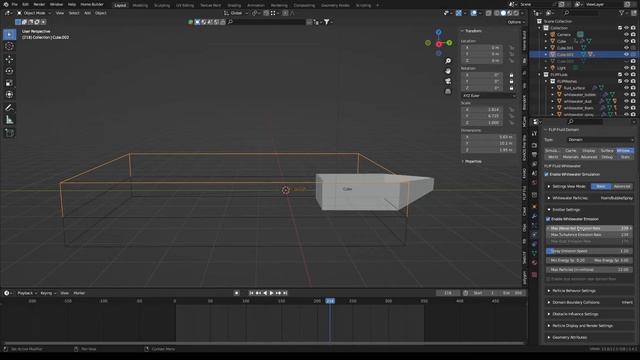Adjust Max Particles (in millions) field
640x360 pixels.
click(589, 270)
